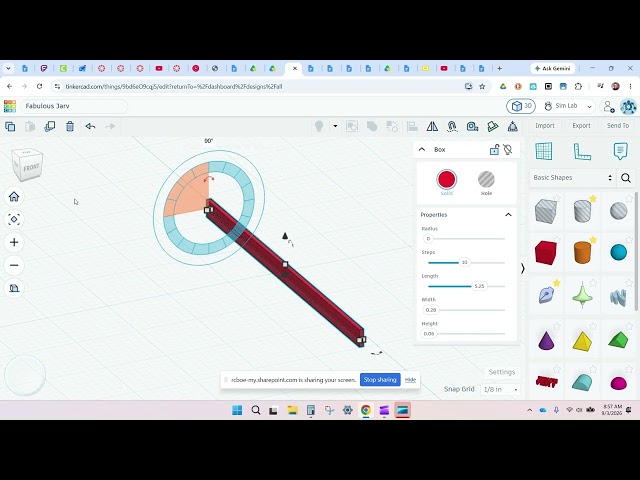Switch to orthographic view icon
640x480 pixels.
click(x=14, y=288)
